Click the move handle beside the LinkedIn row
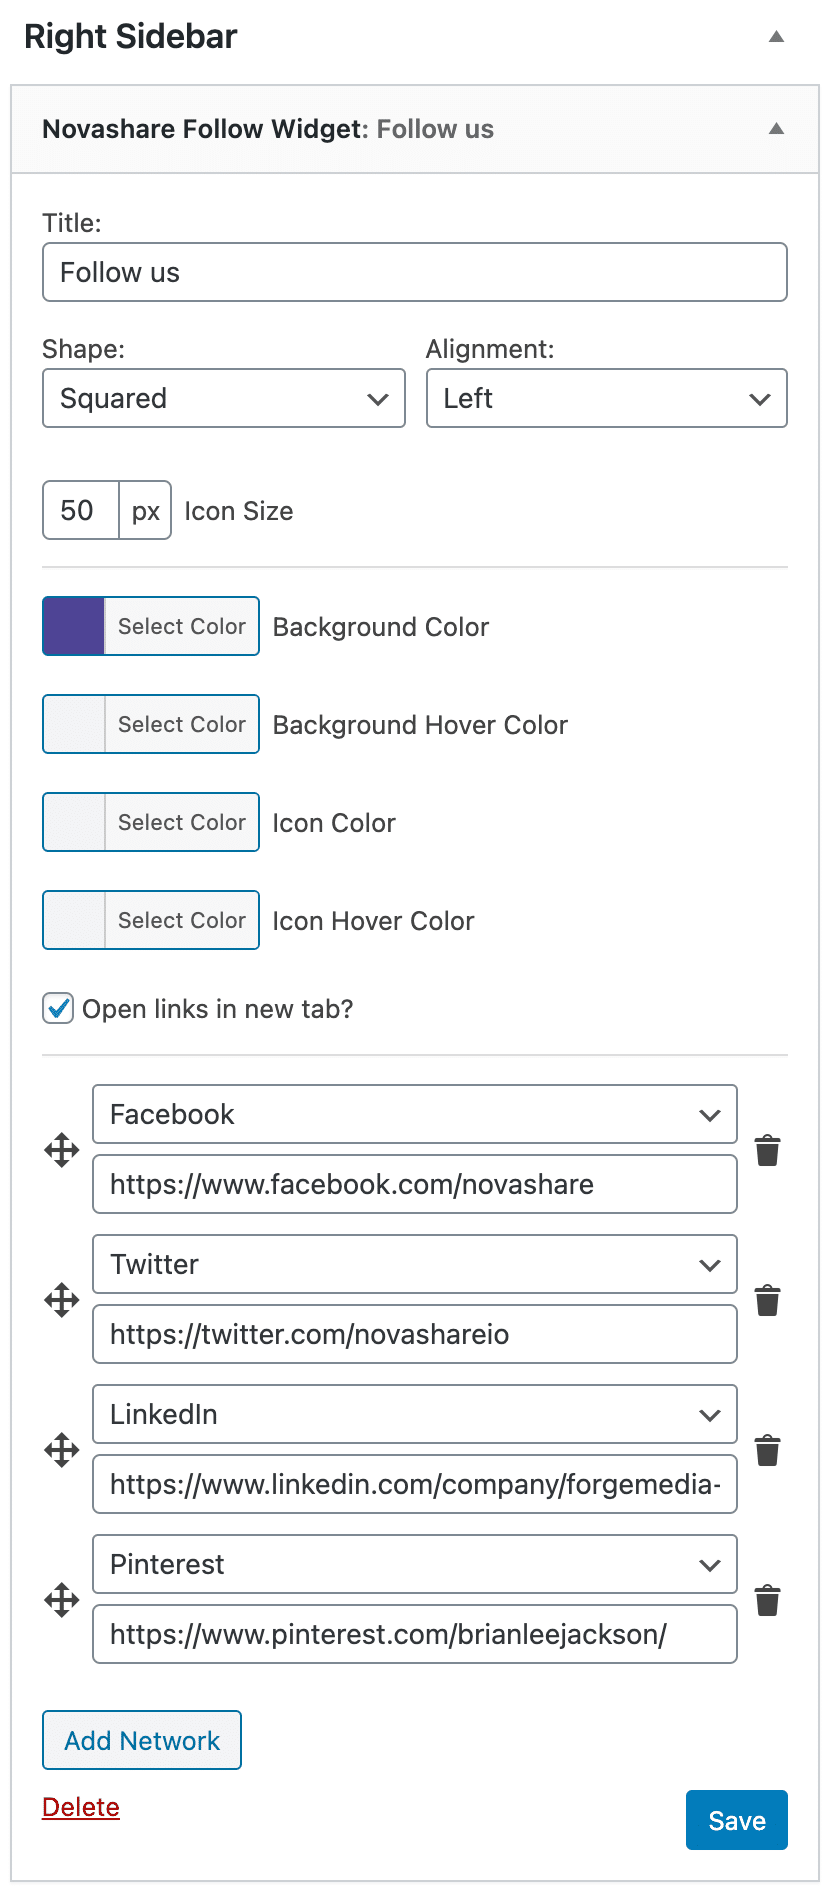The image size is (828, 1896). tap(61, 1451)
